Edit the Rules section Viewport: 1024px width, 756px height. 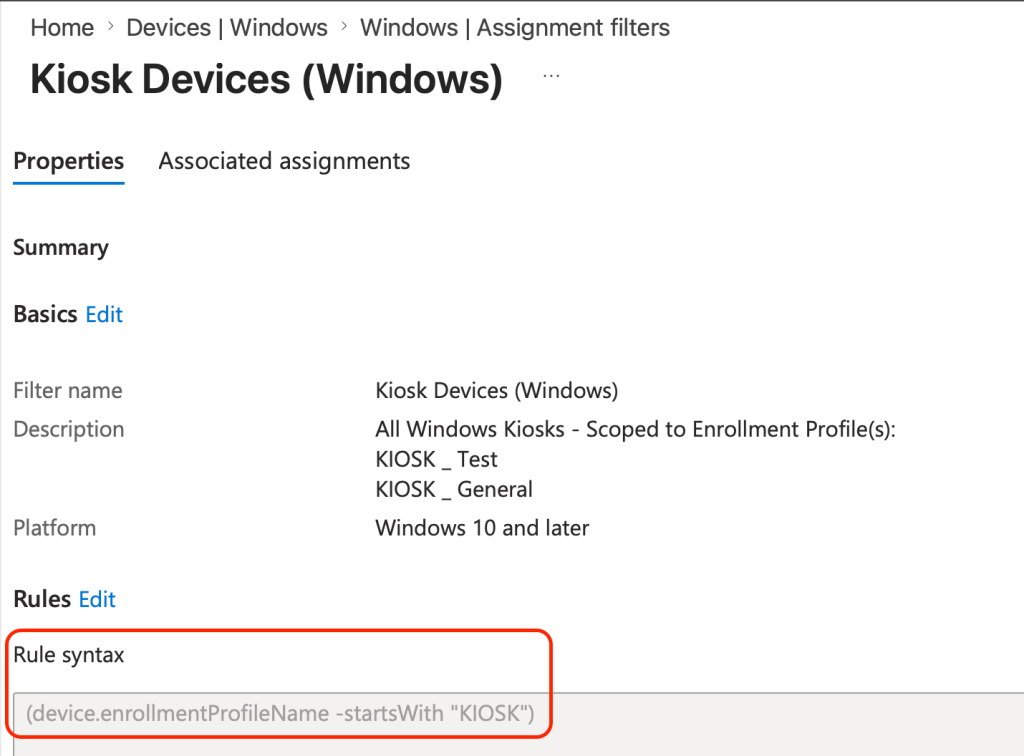click(x=97, y=599)
